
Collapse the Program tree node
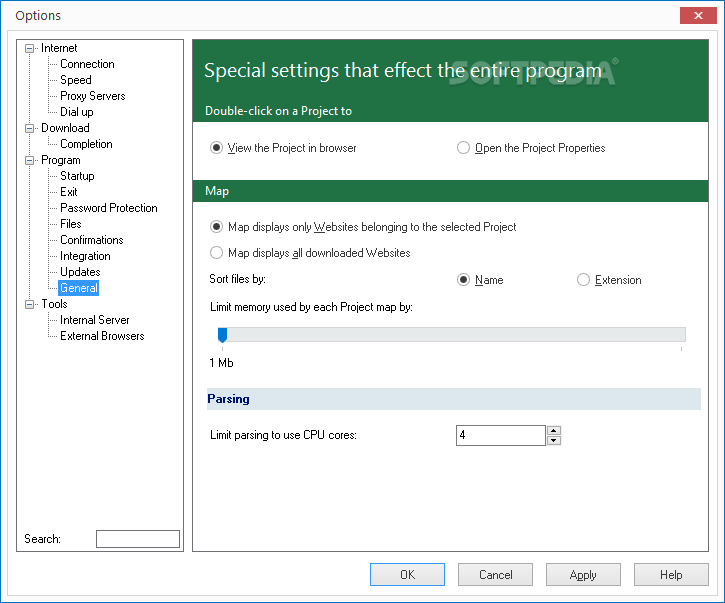tap(30, 160)
